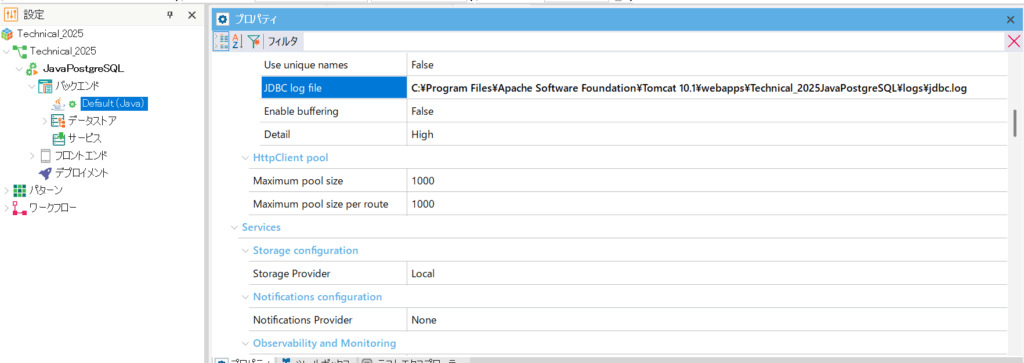
Task: Click the ワークフロー diagram icon
Action: (20, 208)
